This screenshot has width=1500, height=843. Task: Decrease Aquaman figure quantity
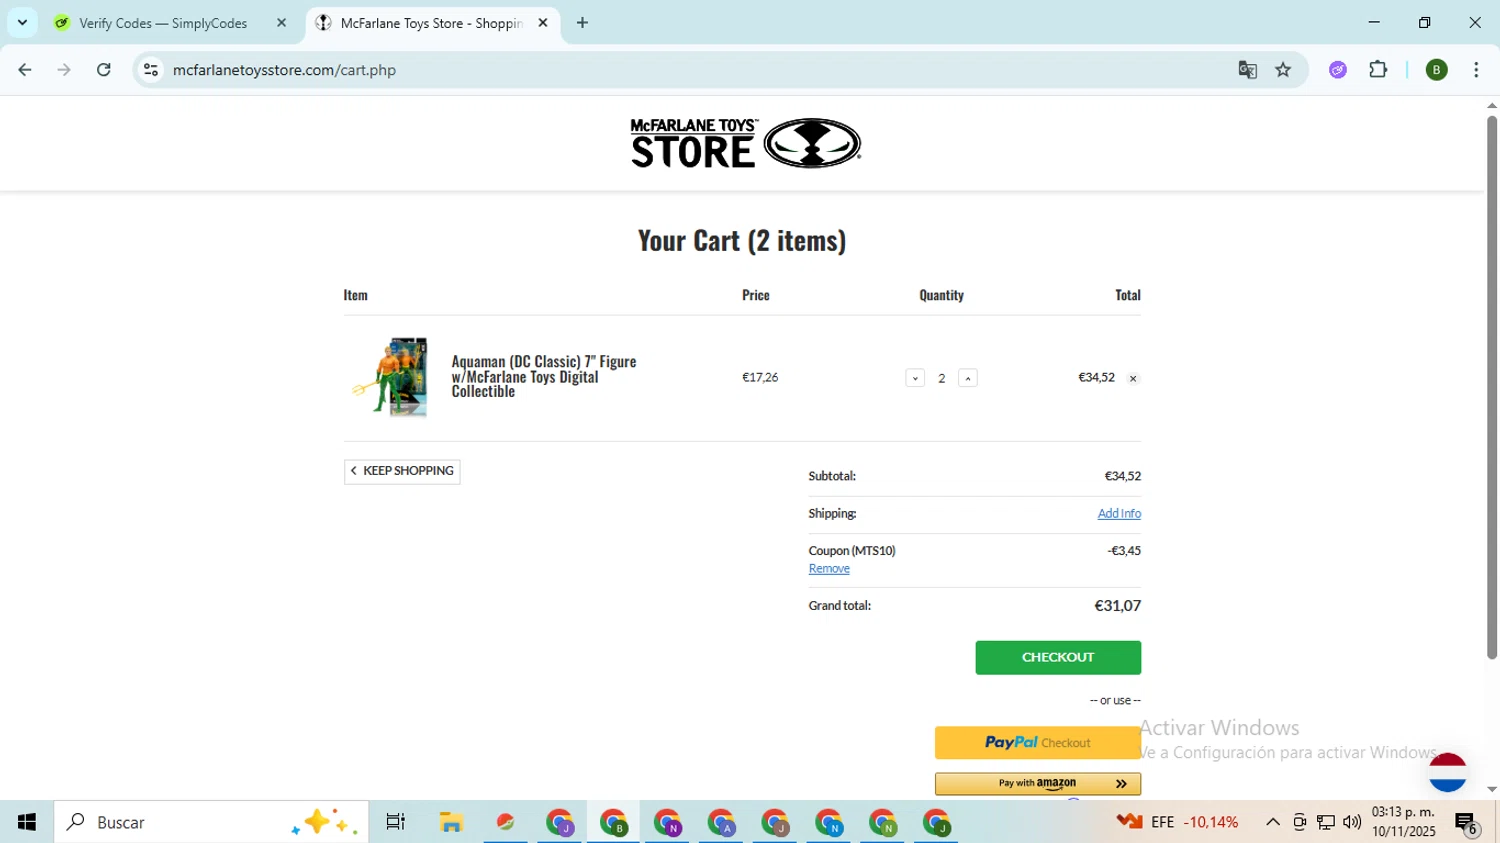tap(915, 378)
